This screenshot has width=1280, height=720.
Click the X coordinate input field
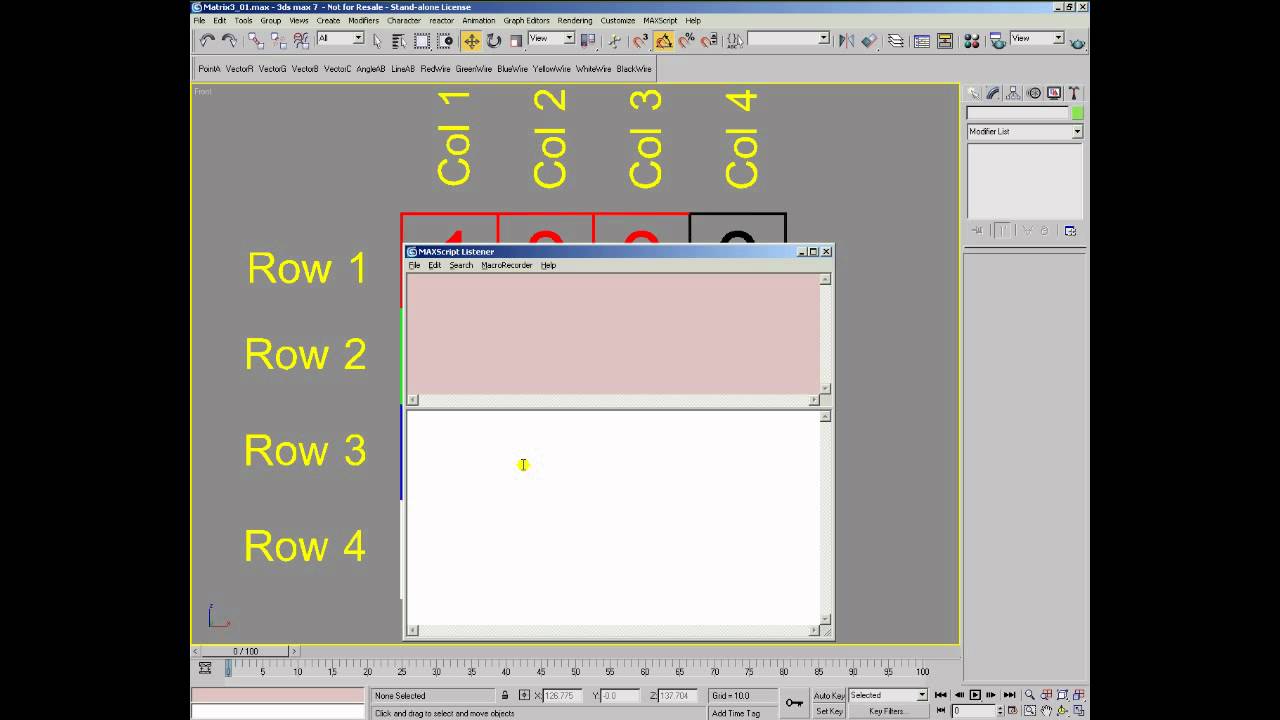563,695
